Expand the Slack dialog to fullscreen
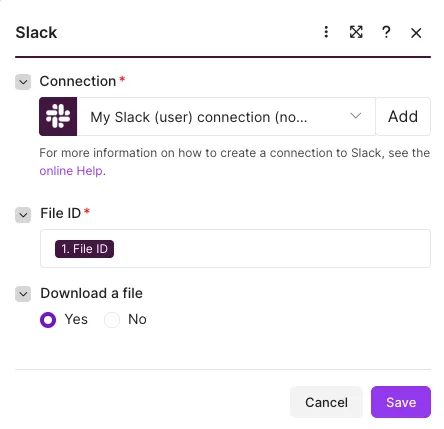This screenshot has width=444, height=429. (x=356, y=32)
